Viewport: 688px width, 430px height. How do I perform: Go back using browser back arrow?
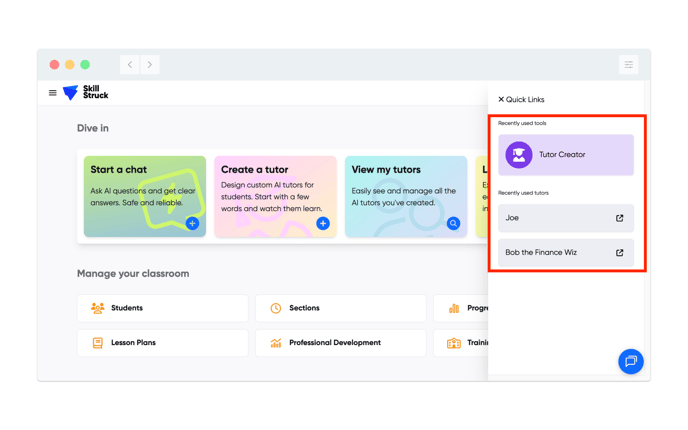coord(130,65)
